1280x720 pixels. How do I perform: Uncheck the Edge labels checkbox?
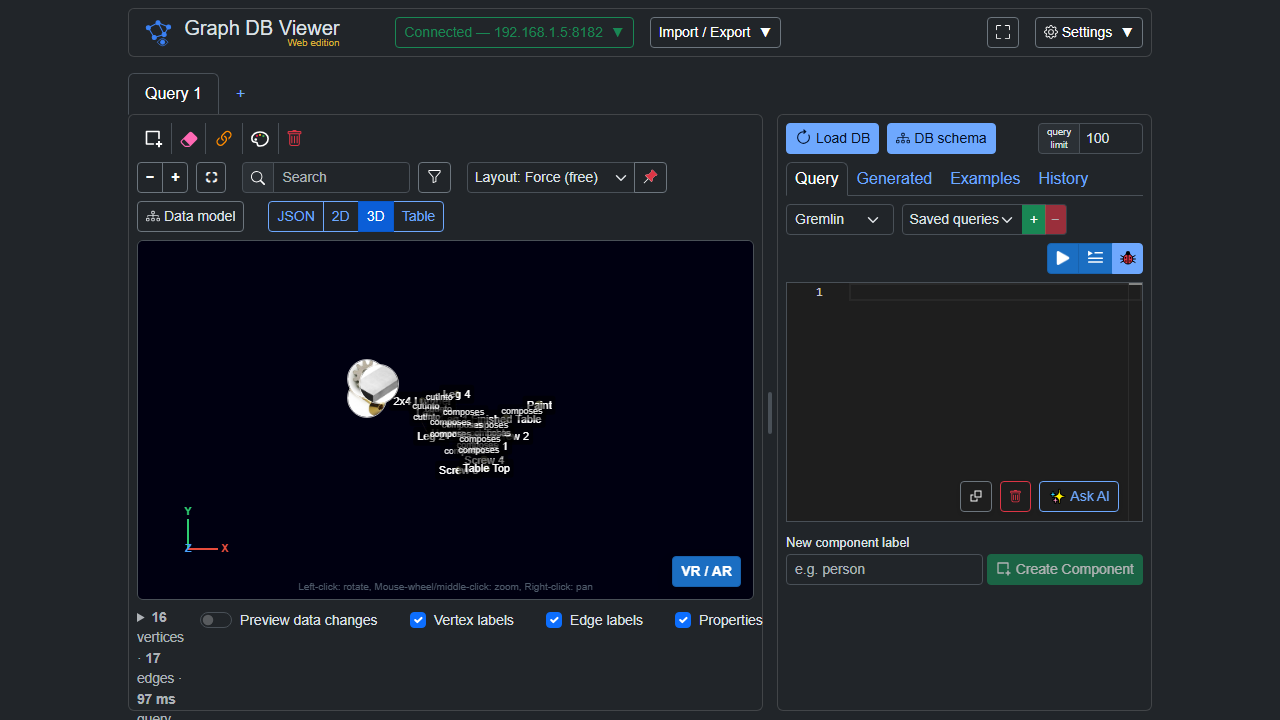pyautogui.click(x=554, y=620)
